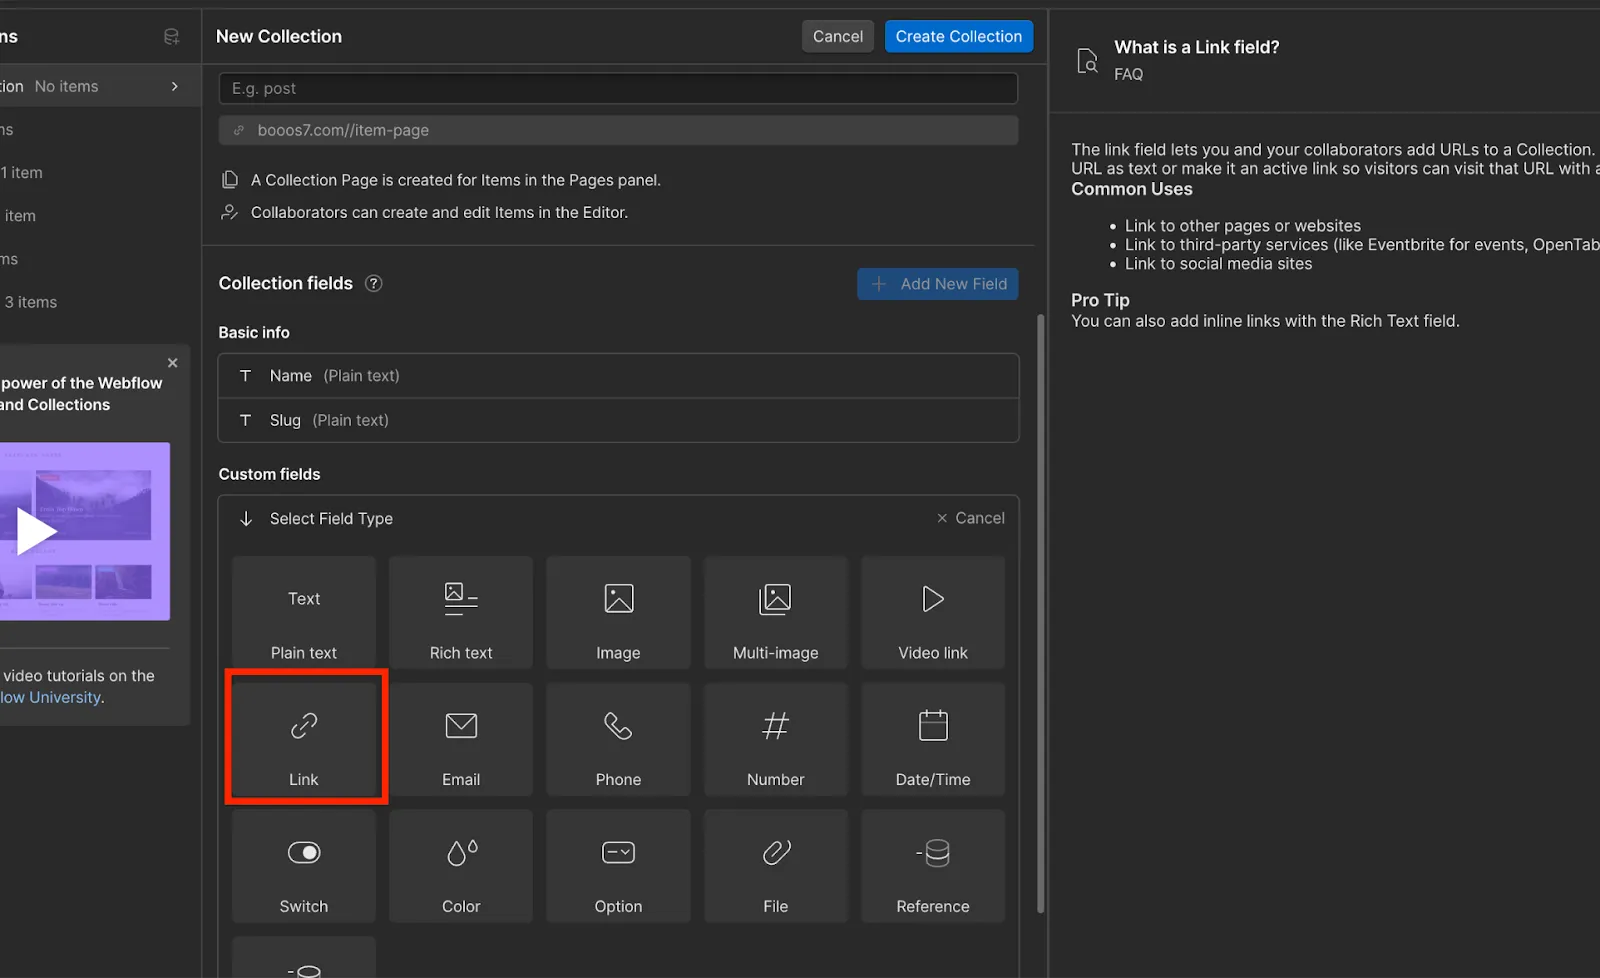Click Add New Field button

(937, 284)
